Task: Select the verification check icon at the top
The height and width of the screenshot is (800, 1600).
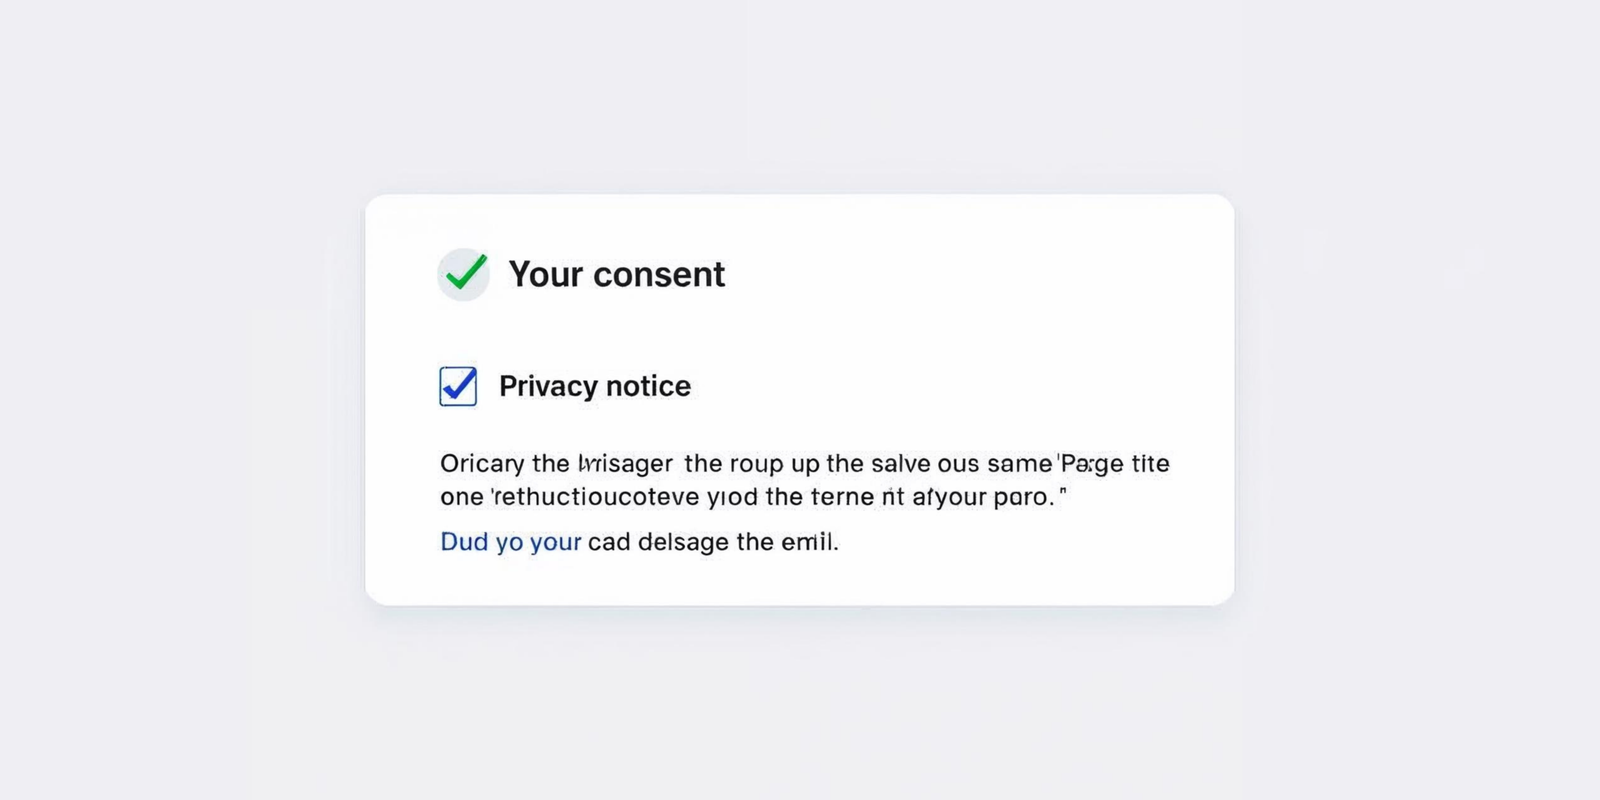Action: pyautogui.click(x=462, y=274)
